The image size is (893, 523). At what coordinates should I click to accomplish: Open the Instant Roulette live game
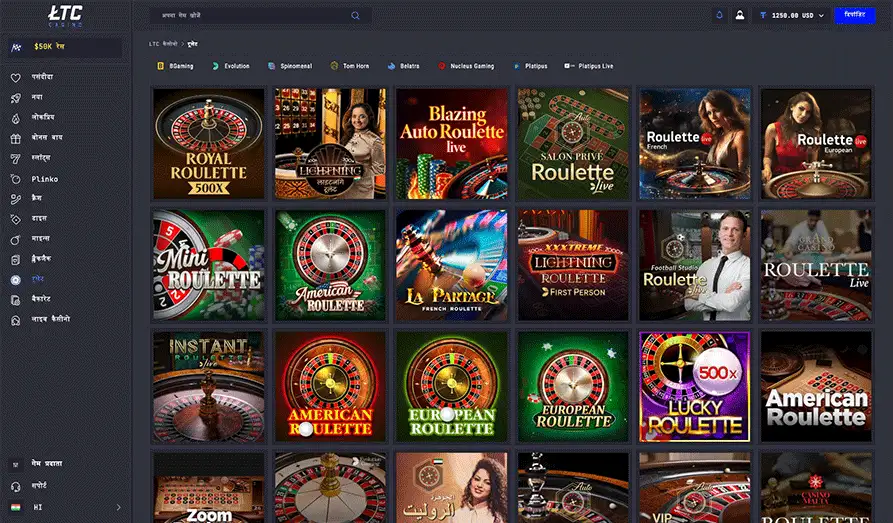tap(208, 387)
